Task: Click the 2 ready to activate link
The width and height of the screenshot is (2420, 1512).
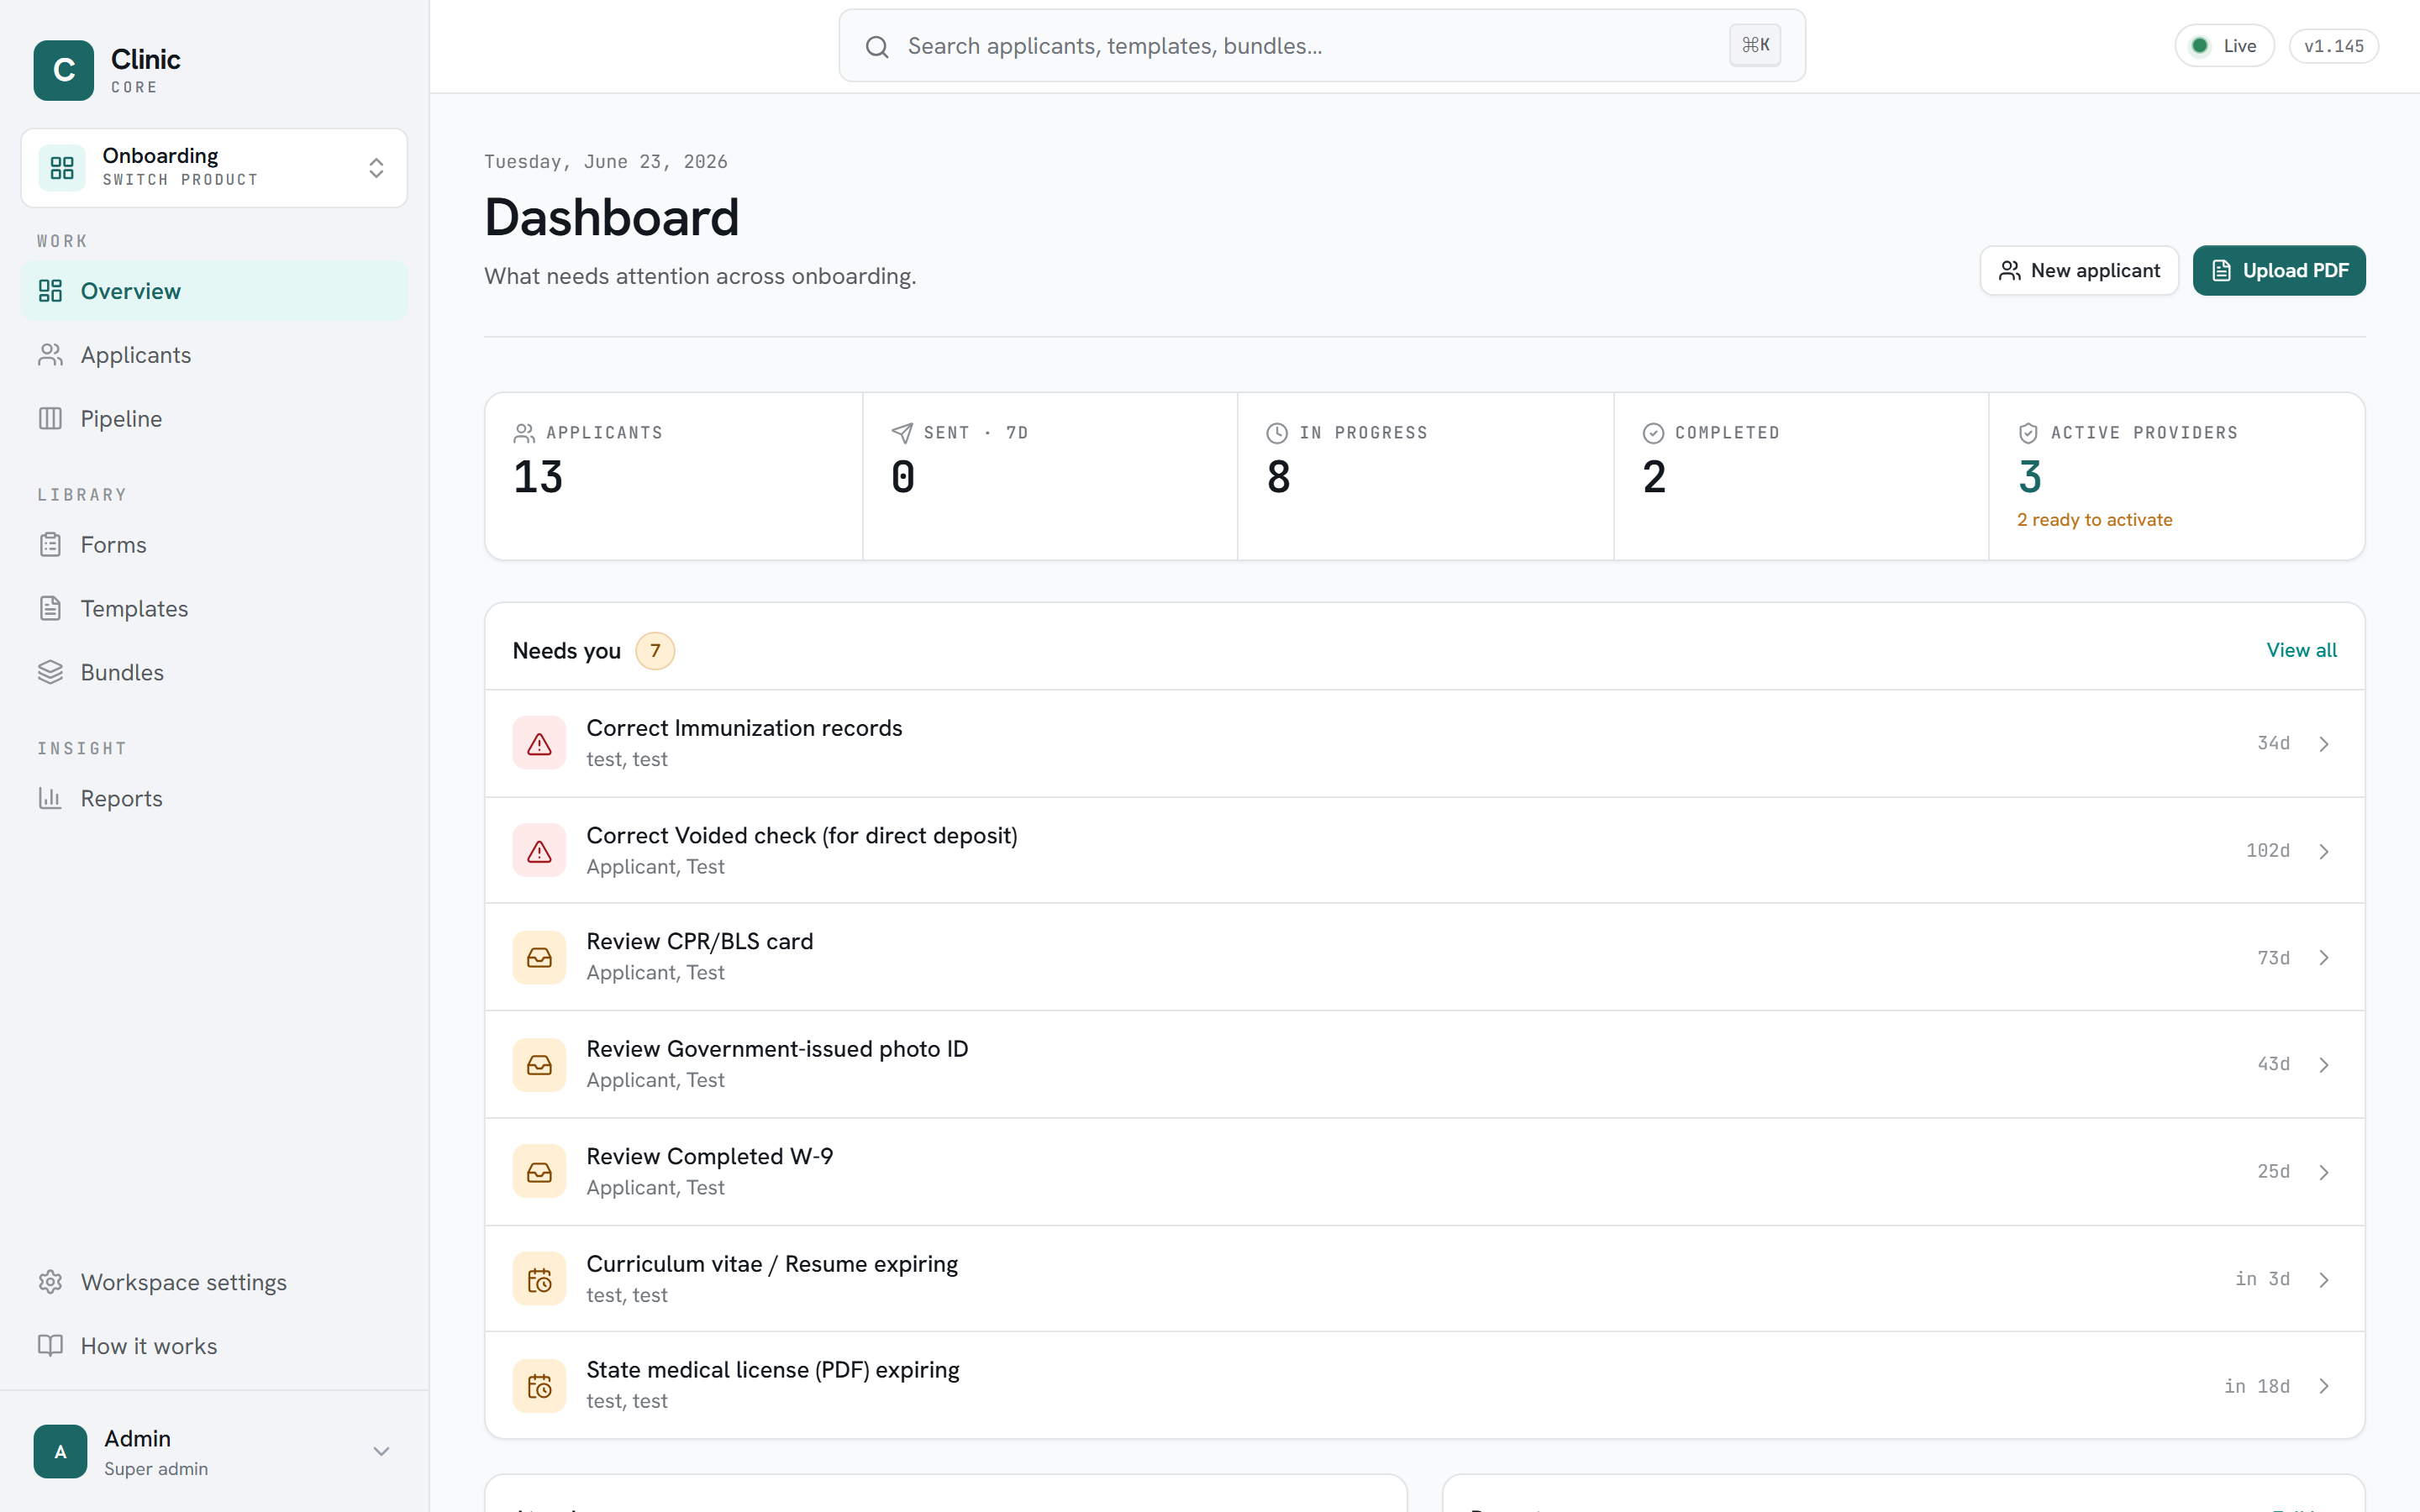Action: (2094, 520)
